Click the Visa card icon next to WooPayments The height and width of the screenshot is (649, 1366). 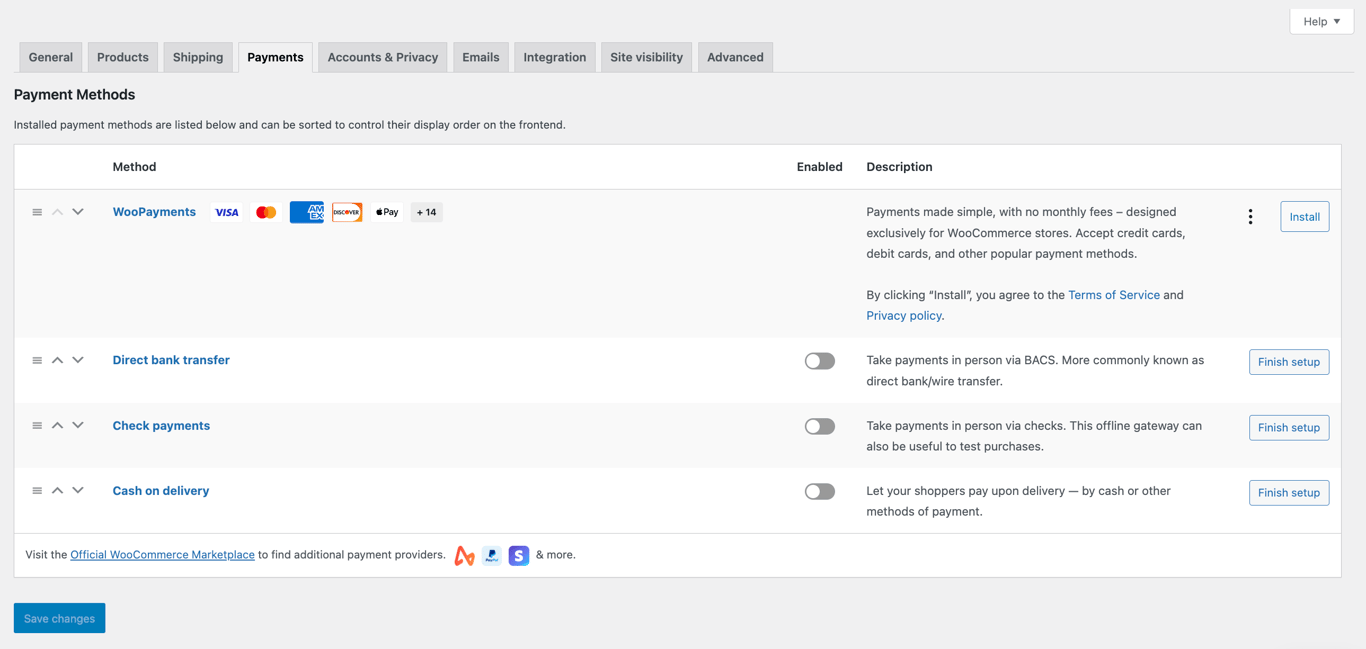pyautogui.click(x=227, y=211)
